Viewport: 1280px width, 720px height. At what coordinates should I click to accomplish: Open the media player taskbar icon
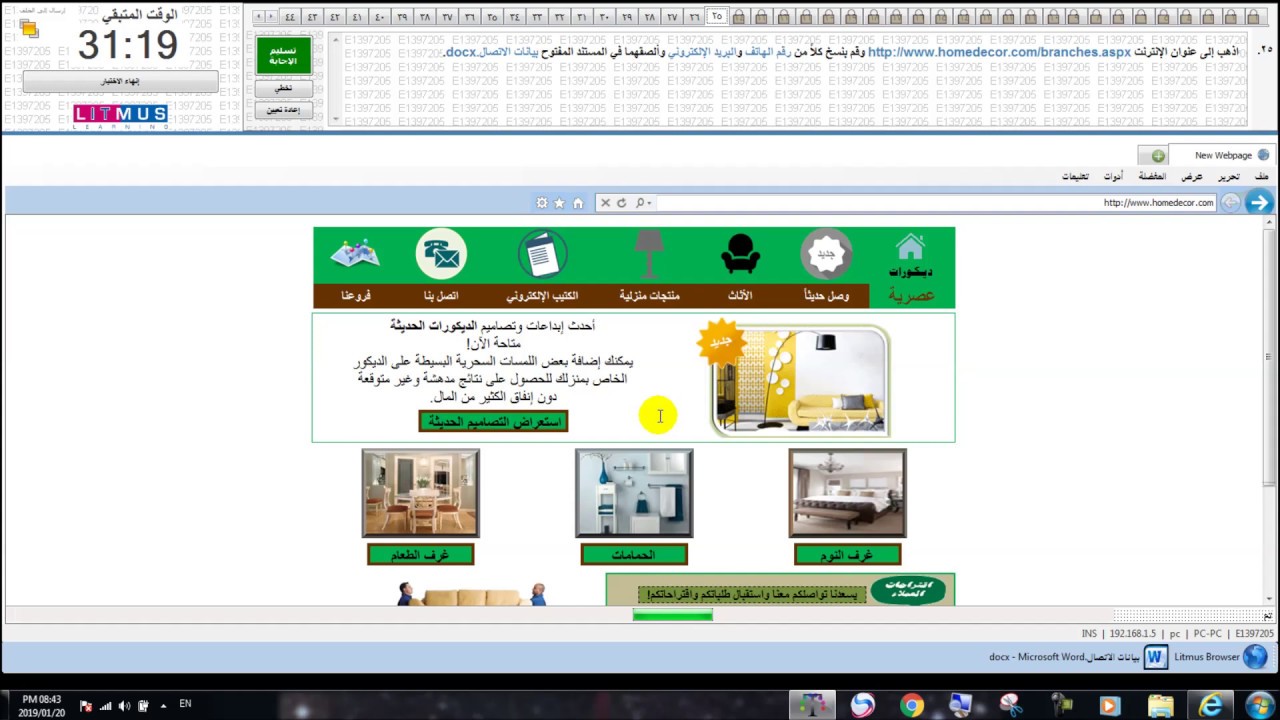[x=1108, y=706]
